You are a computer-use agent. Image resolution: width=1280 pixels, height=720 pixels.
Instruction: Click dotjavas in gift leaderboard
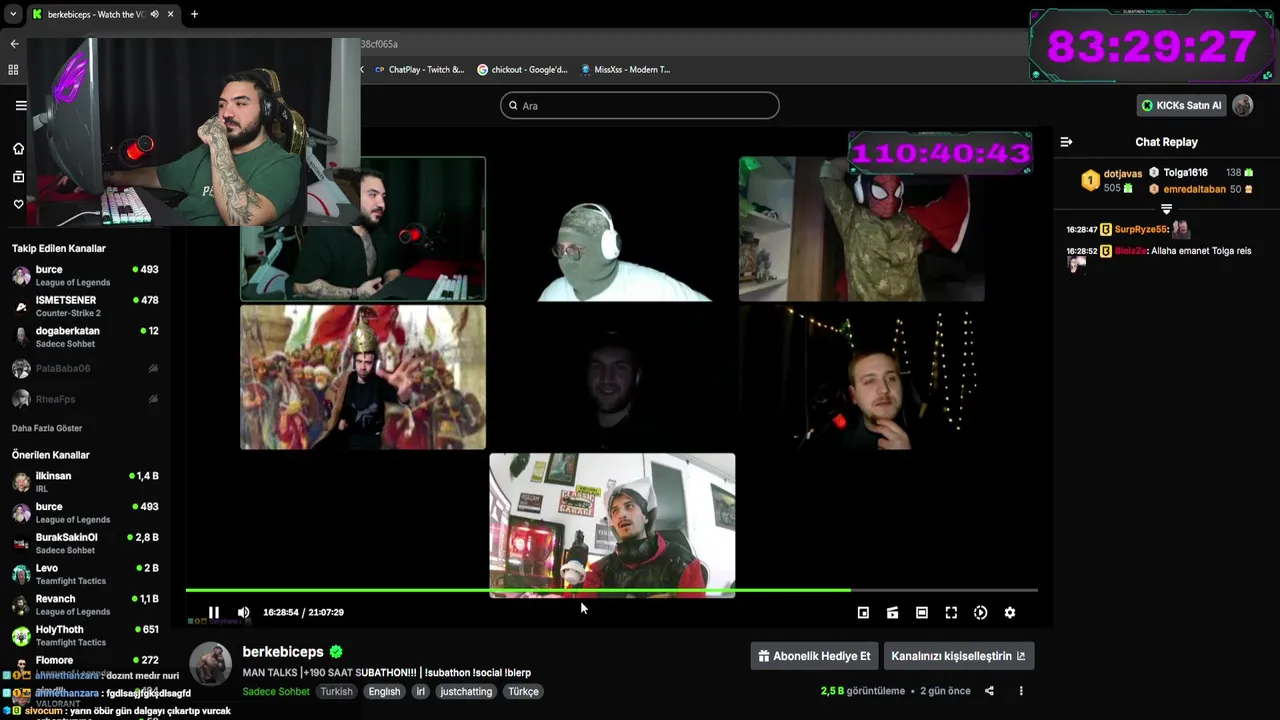[x=1122, y=174]
